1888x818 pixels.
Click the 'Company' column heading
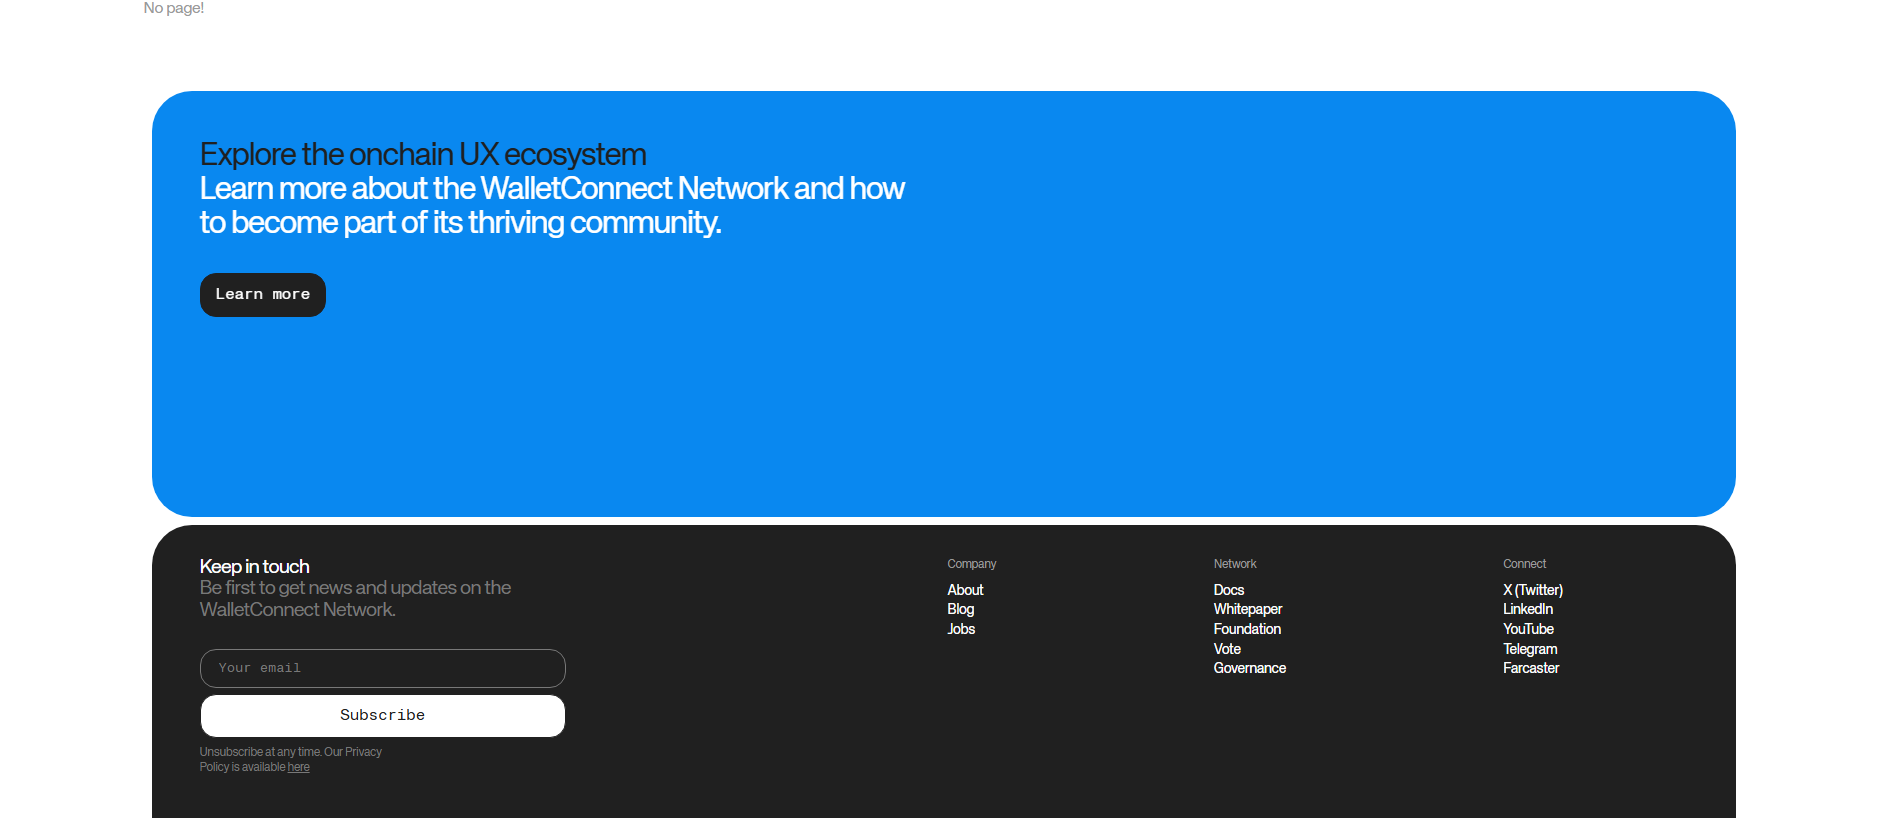click(x=972, y=564)
